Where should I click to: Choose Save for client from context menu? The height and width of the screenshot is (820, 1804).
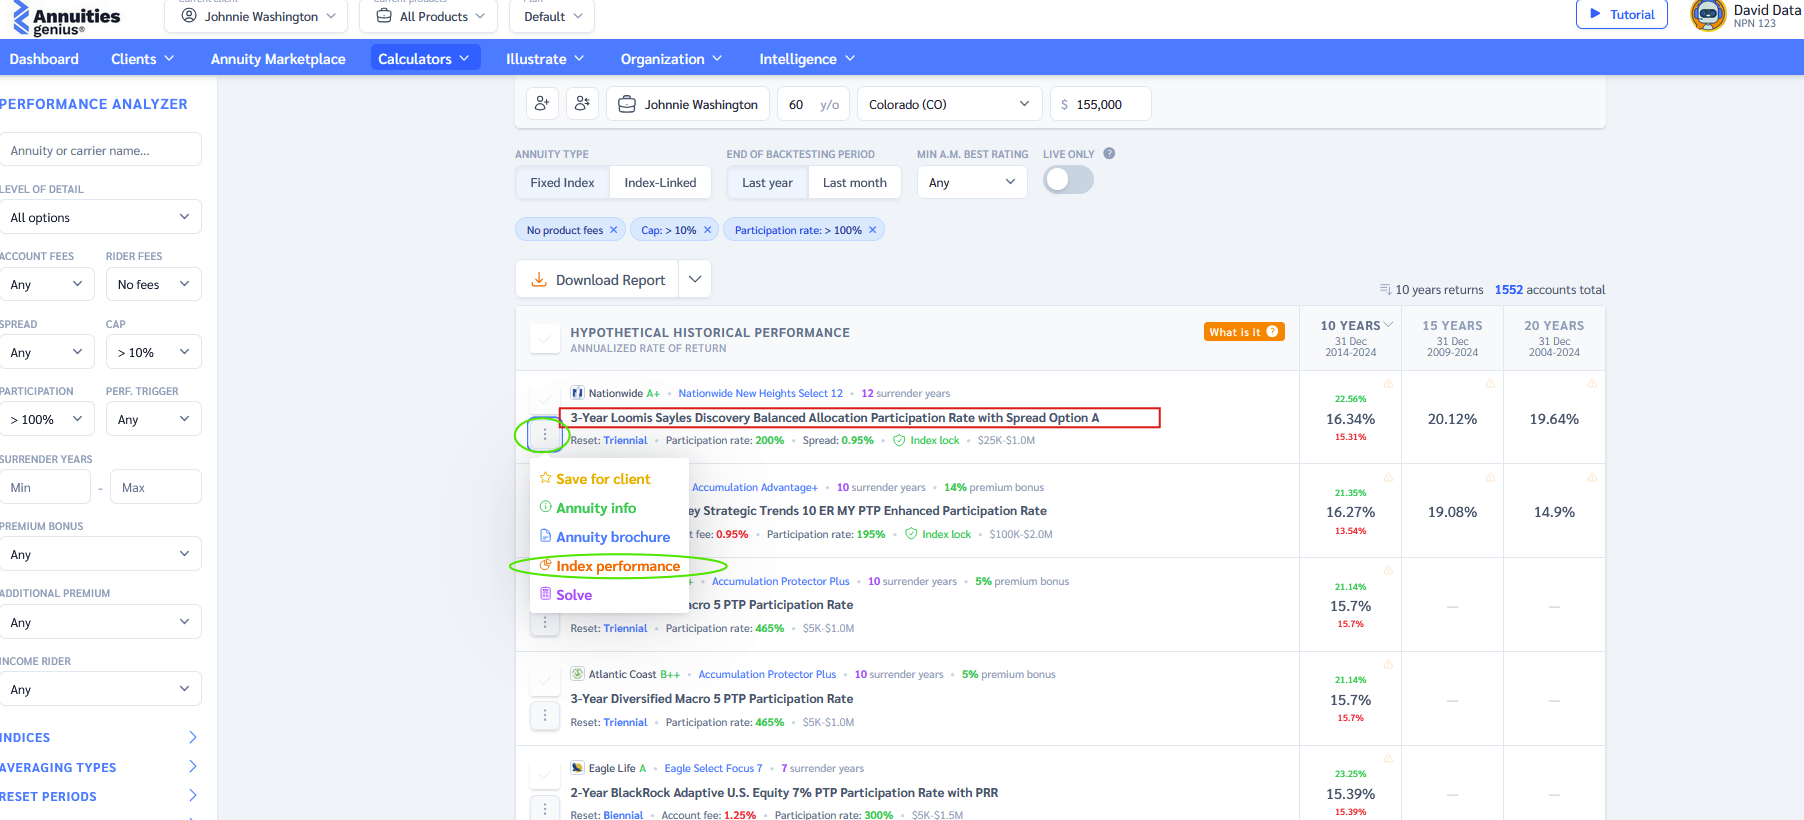coord(595,479)
